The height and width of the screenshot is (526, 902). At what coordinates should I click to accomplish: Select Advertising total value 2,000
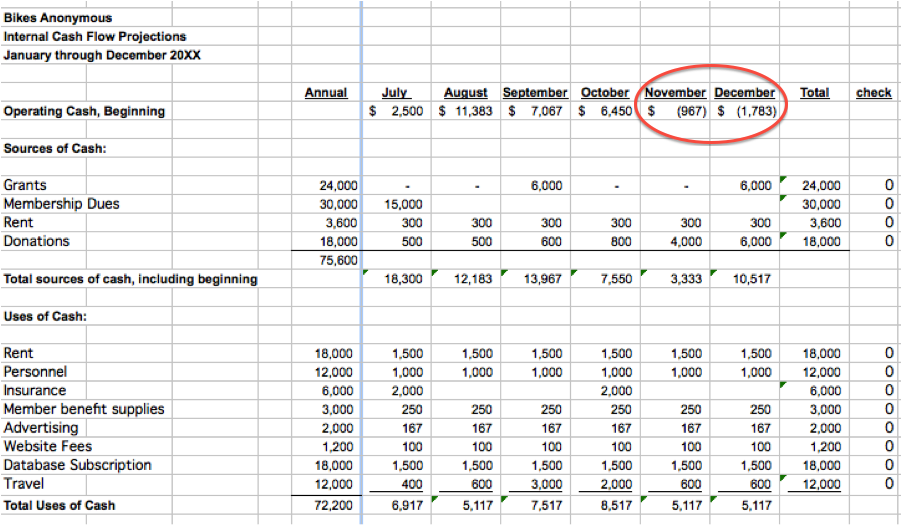[824, 429]
